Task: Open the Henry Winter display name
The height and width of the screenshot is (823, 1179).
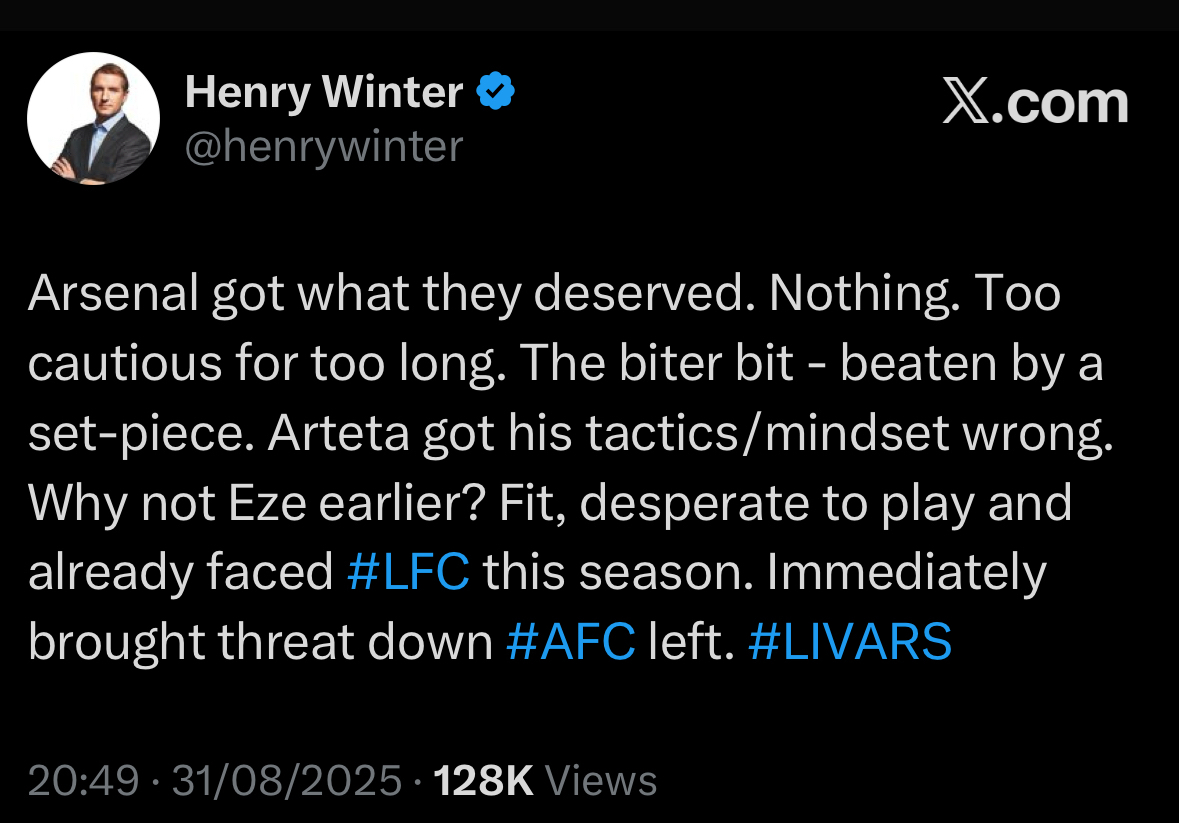Action: point(324,93)
